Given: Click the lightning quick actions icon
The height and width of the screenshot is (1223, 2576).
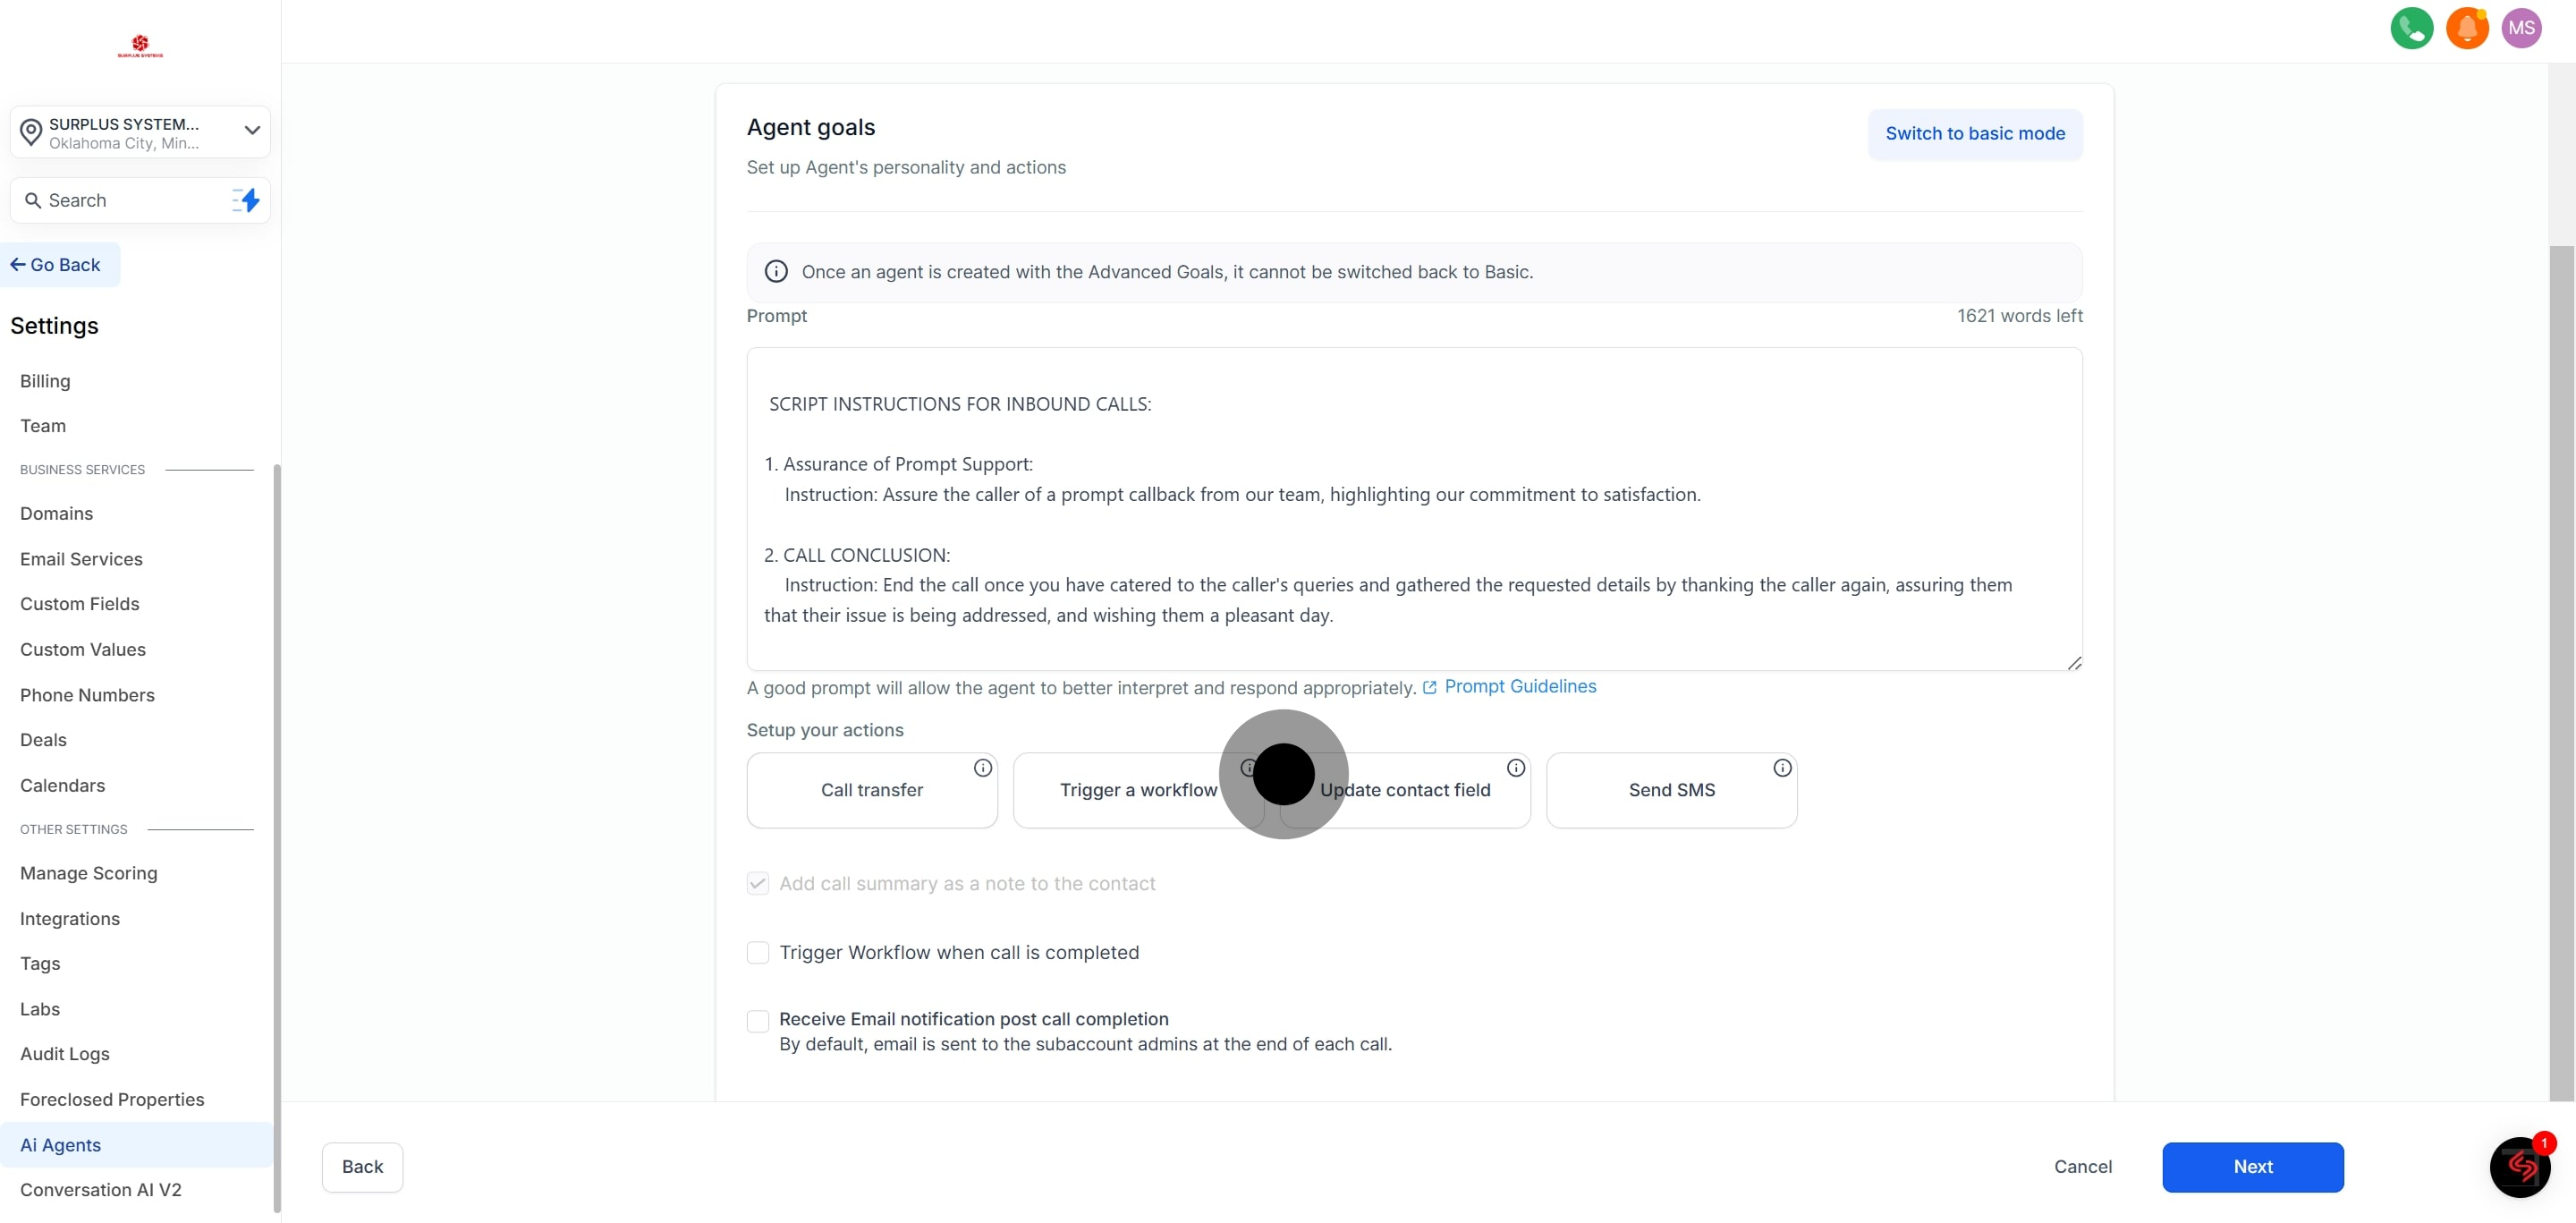Looking at the screenshot, I should [246, 200].
